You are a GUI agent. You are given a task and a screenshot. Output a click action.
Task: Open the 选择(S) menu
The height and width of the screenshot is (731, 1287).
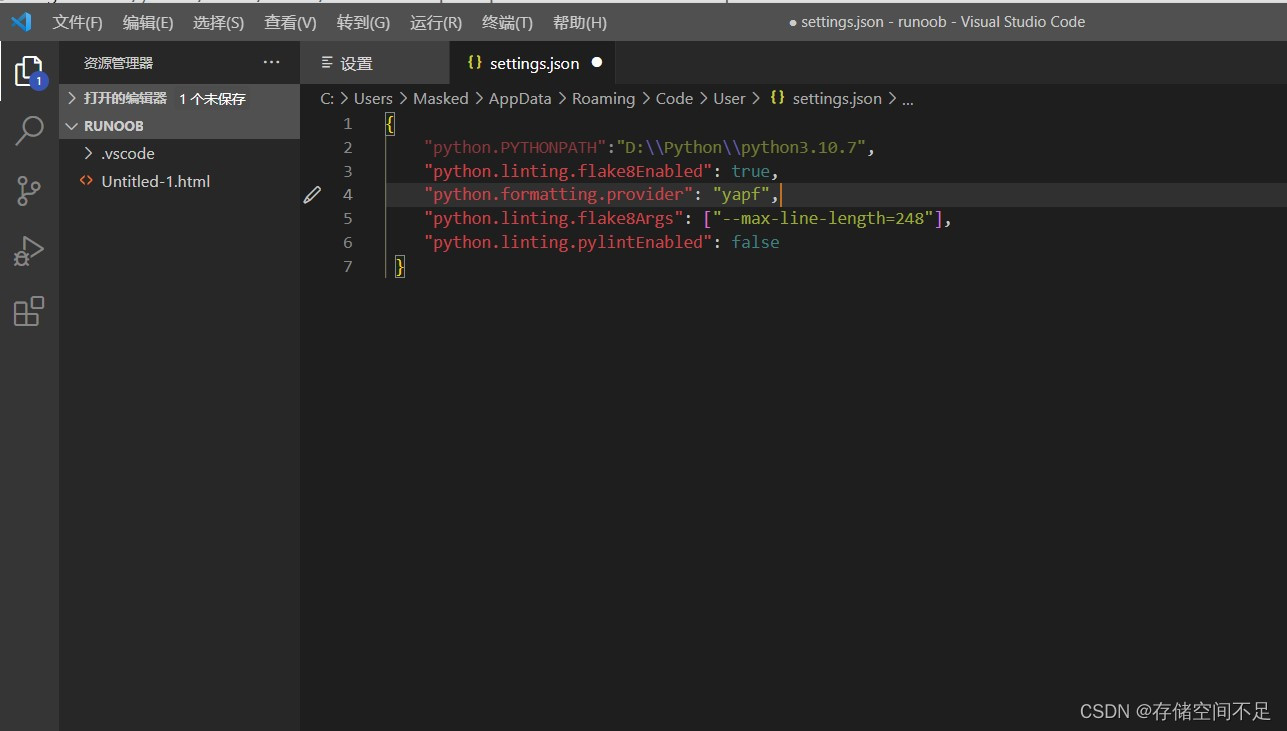point(218,22)
